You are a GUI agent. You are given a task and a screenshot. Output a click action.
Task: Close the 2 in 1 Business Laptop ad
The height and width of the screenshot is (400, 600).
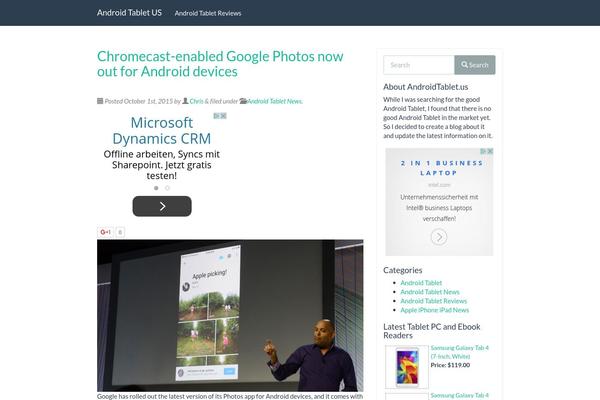click(x=490, y=151)
